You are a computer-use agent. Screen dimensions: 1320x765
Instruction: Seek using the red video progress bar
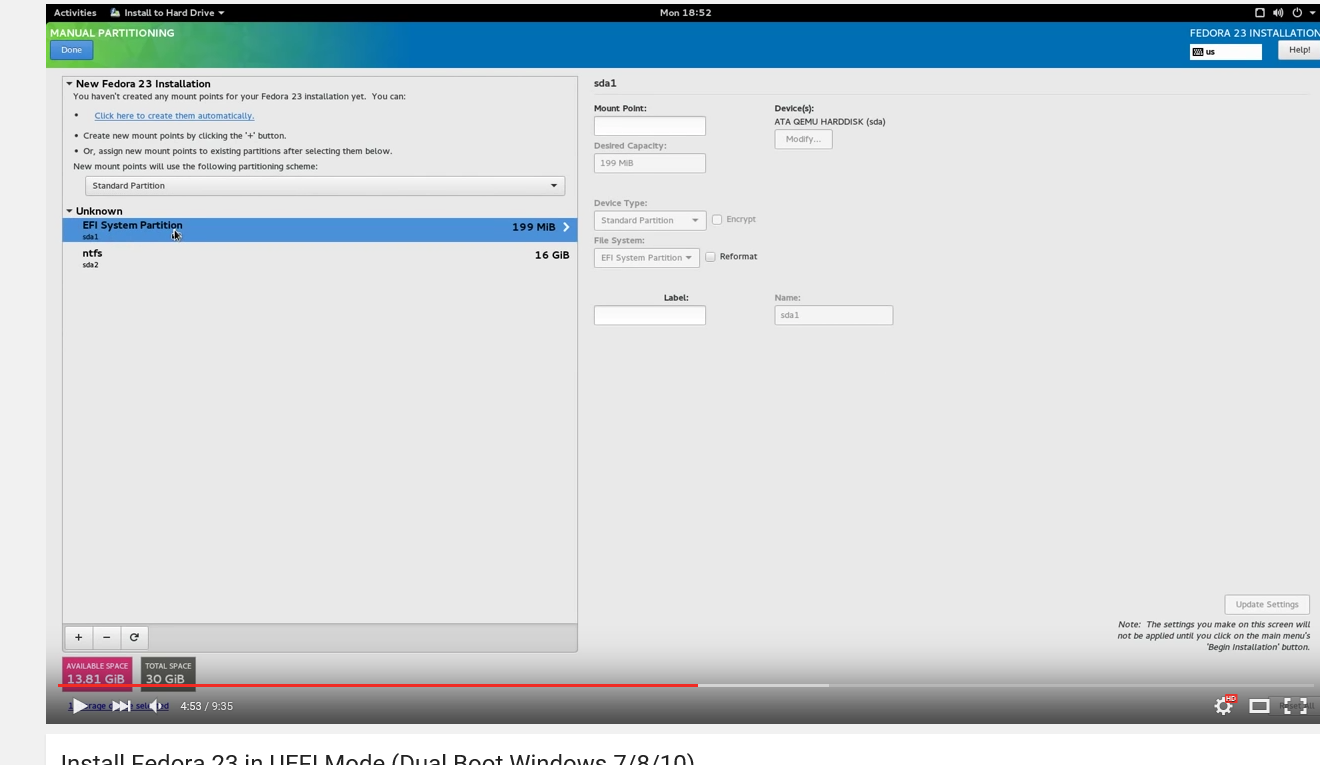[378, 685]
